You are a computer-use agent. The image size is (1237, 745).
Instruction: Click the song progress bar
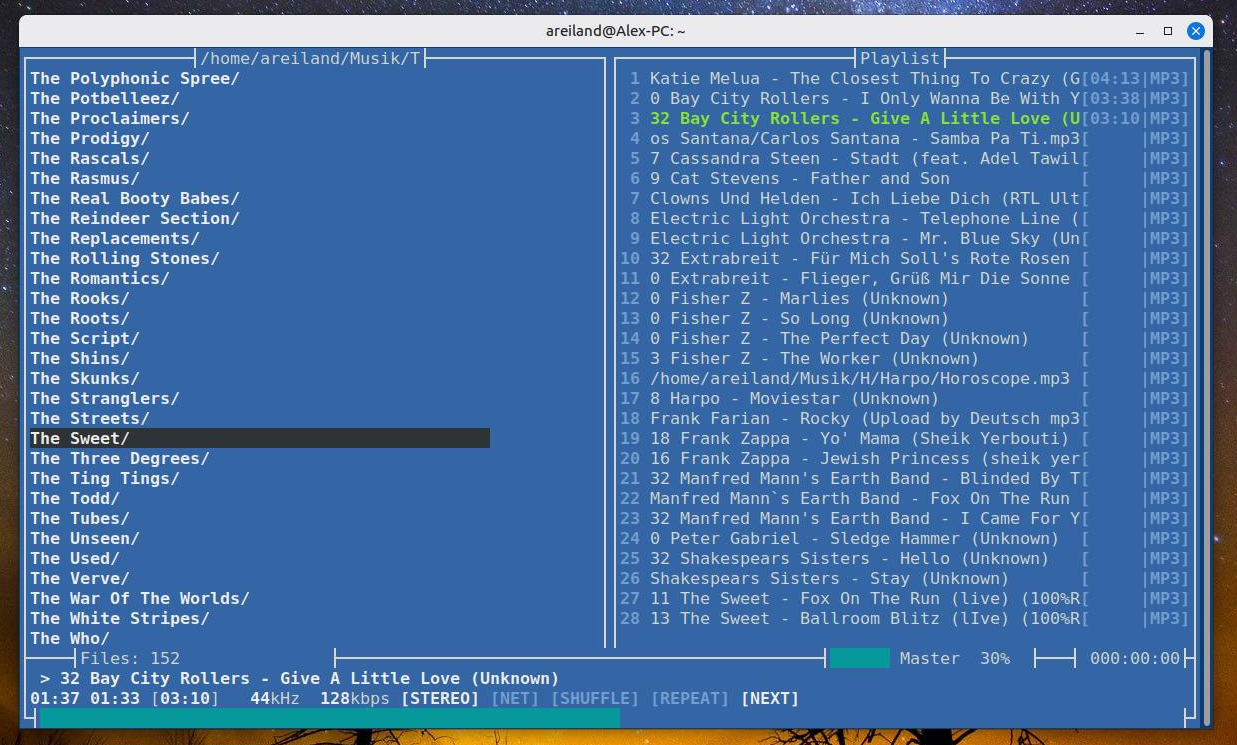point(610,717)
